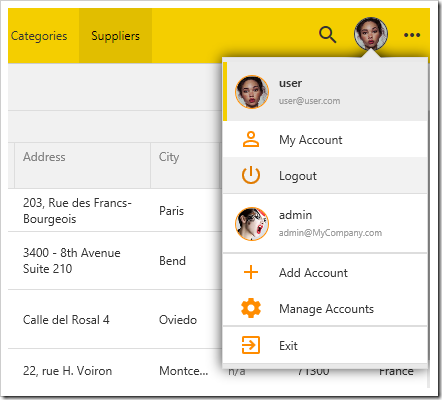Image resolution: width=442 pixels, height=400 pixels.
Task: Click the user profile photo in the menu
Action: (252, 92)
